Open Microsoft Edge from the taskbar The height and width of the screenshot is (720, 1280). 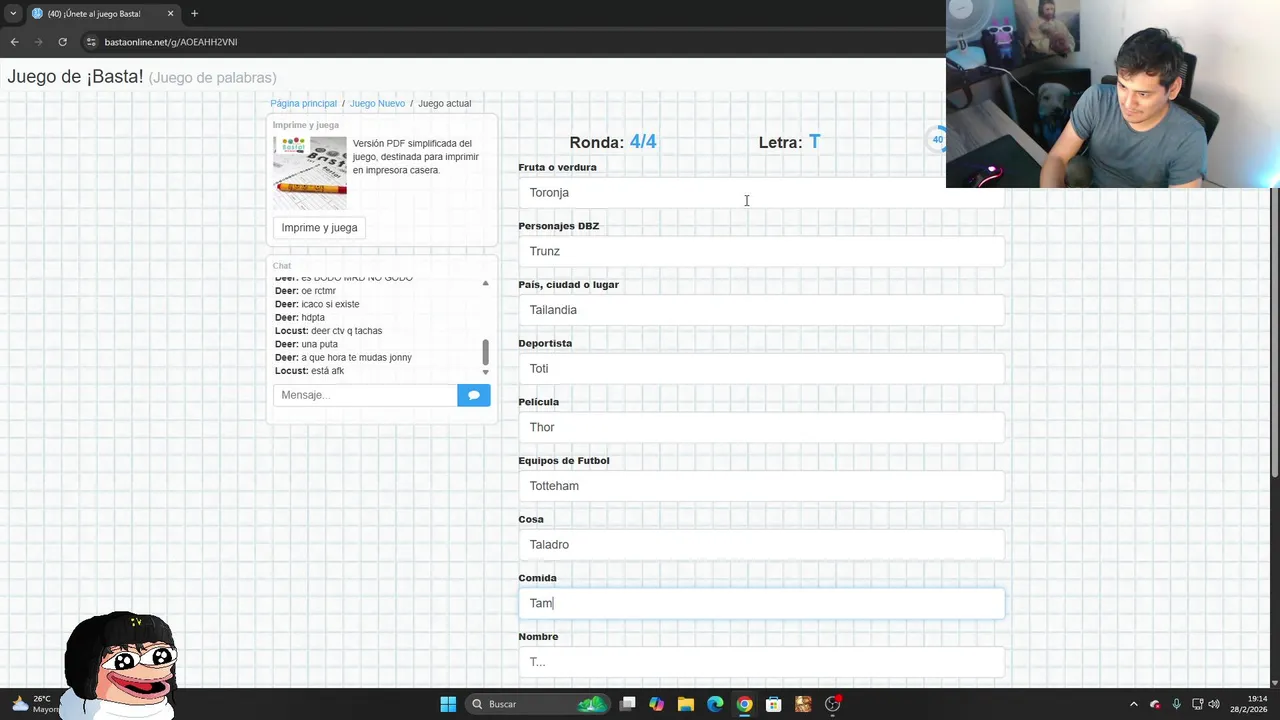715,704
